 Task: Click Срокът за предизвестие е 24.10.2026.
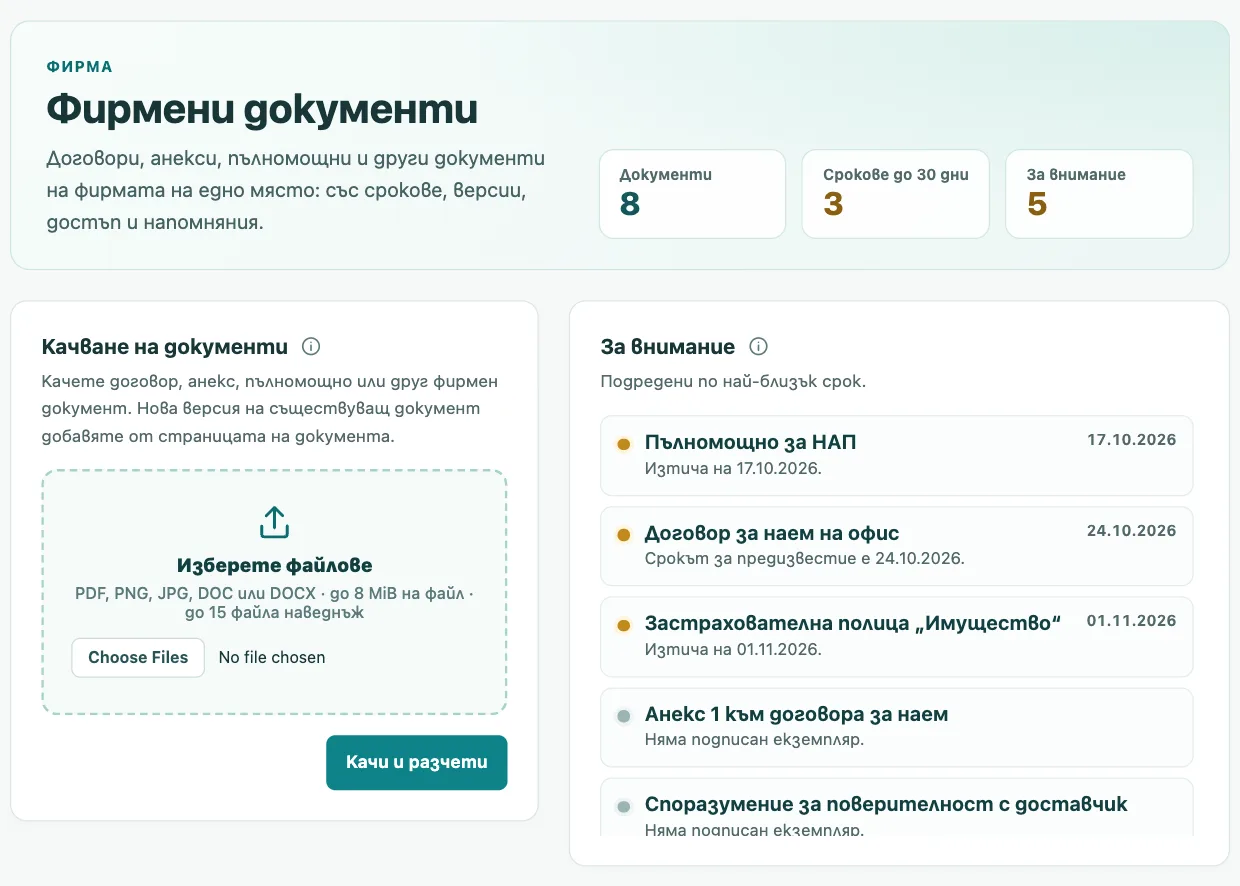(x=805, y=558)
